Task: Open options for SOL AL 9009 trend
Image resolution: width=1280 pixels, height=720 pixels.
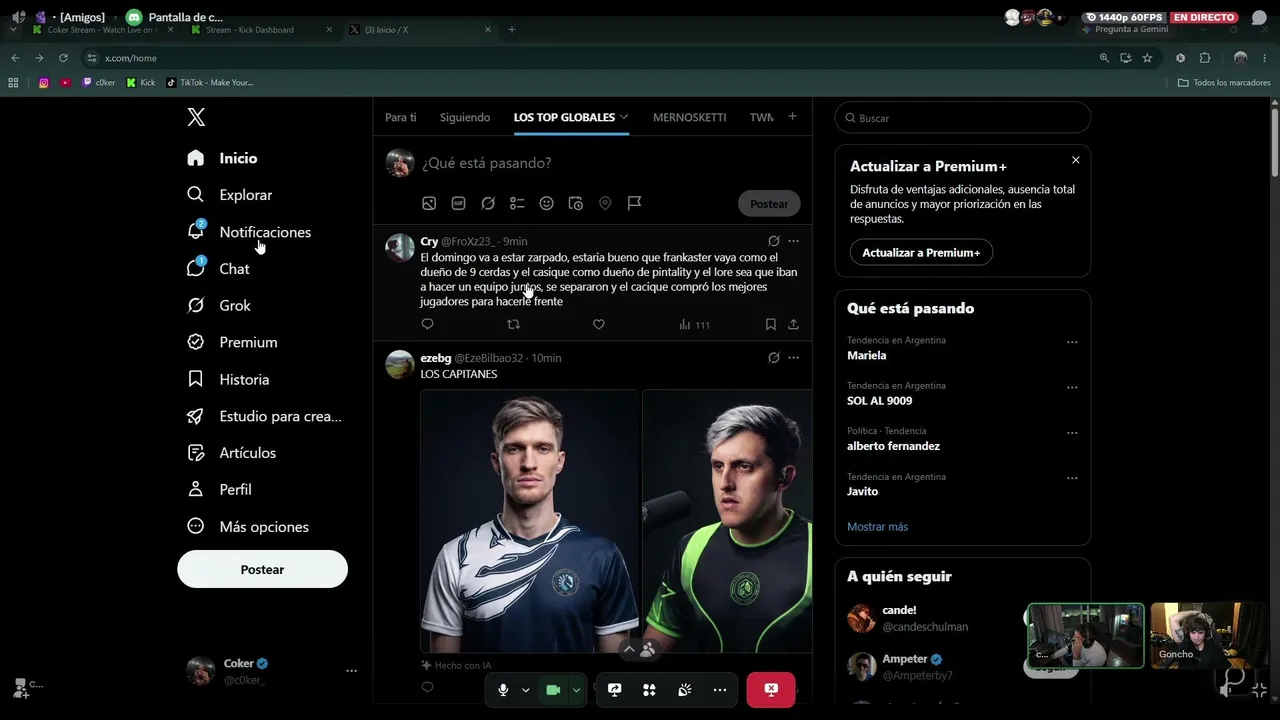Action: (1072, 387)
